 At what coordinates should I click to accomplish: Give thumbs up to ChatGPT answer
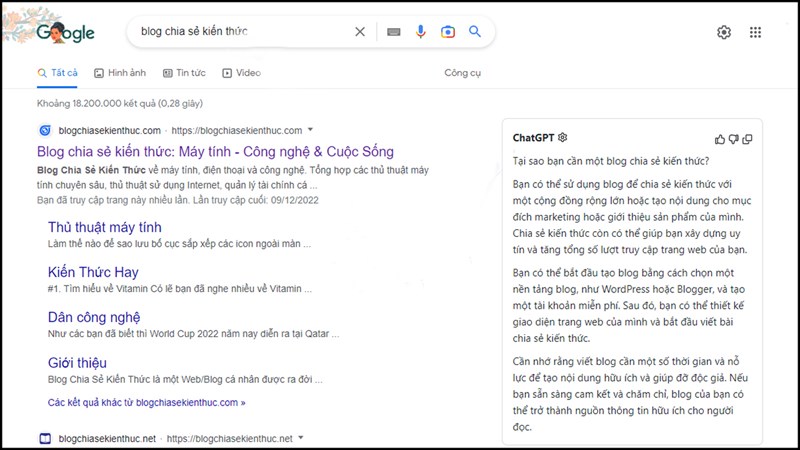tap(720, 139)
